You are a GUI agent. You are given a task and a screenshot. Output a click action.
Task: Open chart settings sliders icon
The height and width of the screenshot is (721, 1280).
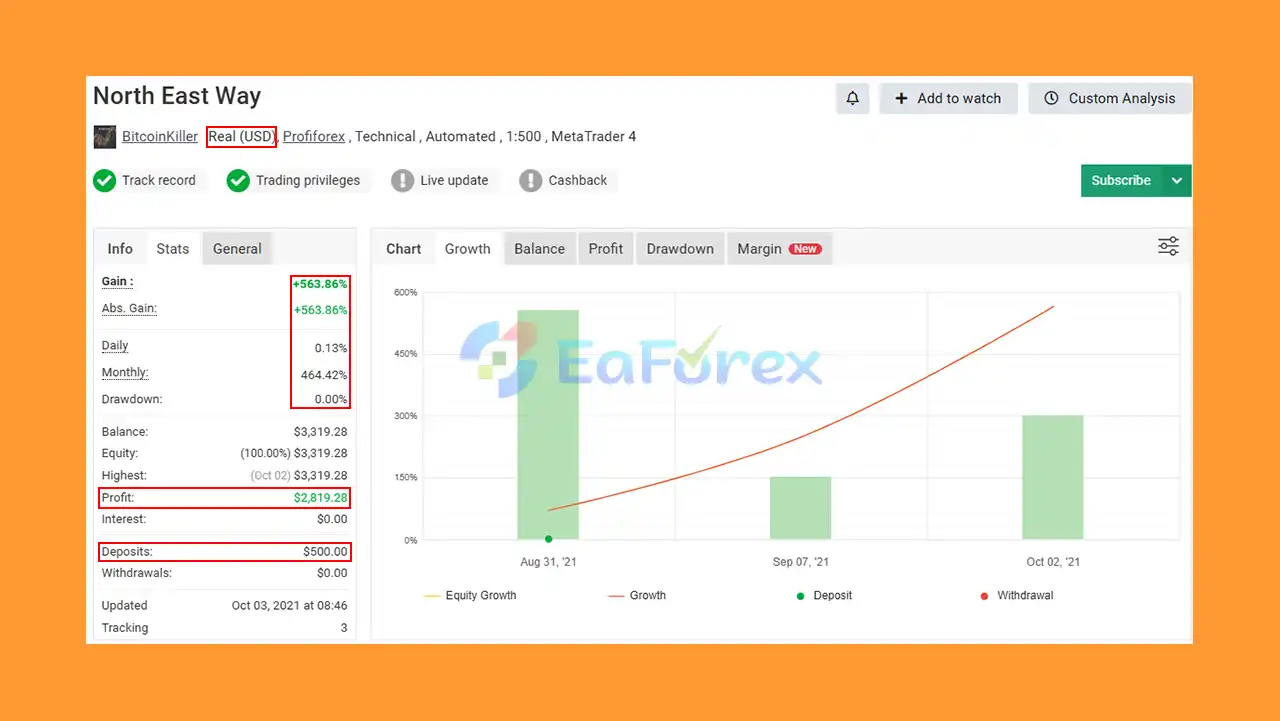1168,246
